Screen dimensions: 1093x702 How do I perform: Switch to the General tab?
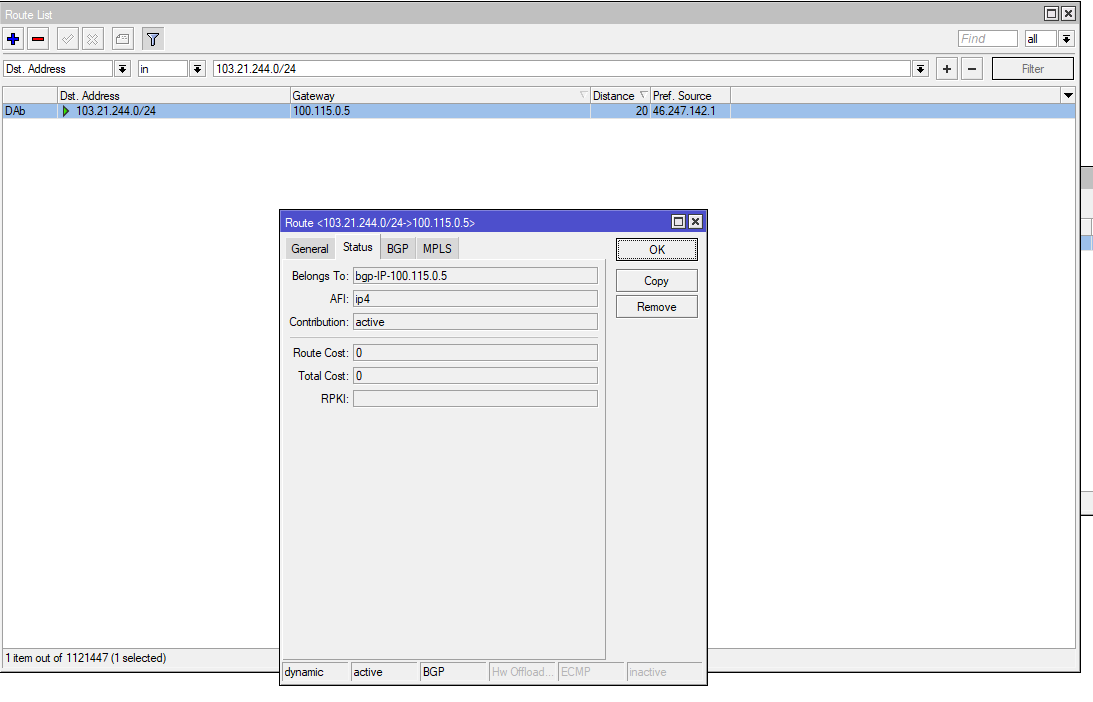(309, 249)
